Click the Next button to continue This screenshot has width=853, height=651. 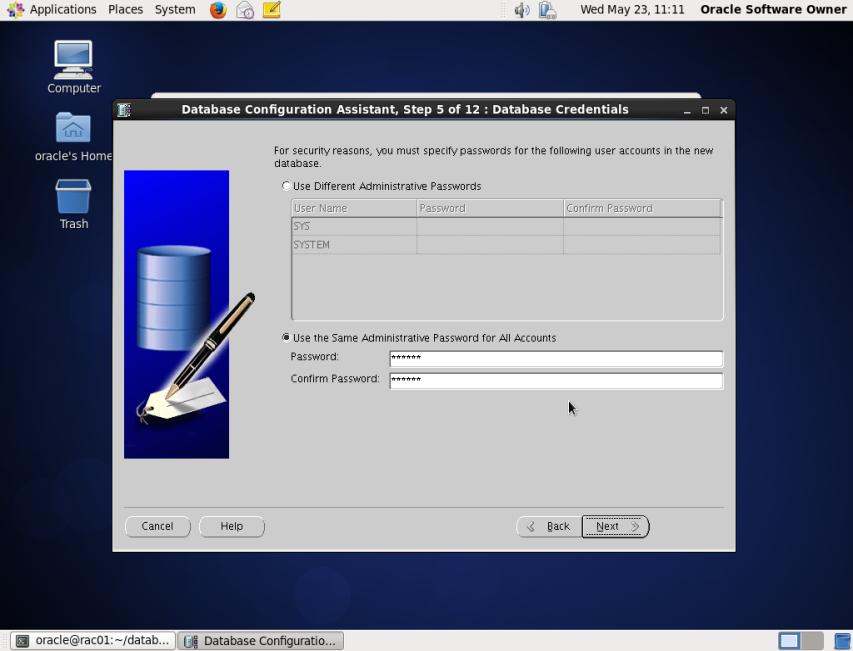613,526
